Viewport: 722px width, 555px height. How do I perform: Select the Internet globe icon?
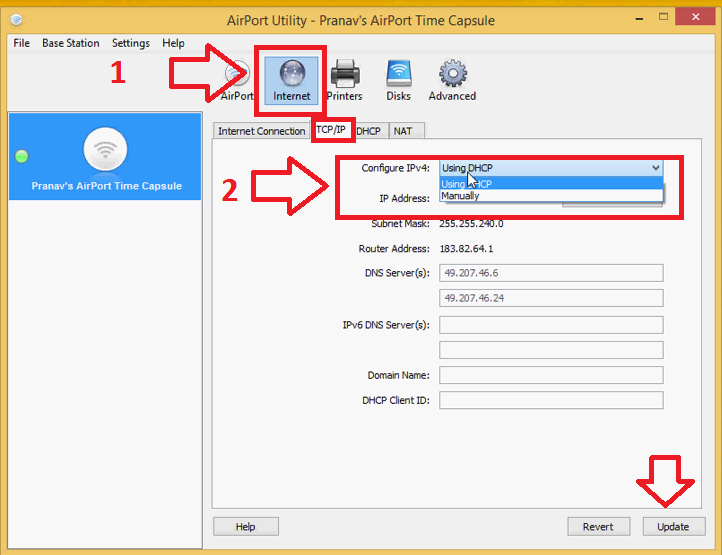click(x=292, y=78)
